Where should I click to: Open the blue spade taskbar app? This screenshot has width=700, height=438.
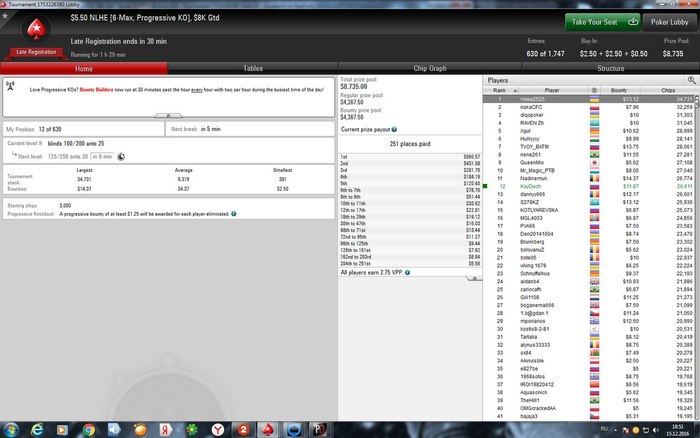294,430
